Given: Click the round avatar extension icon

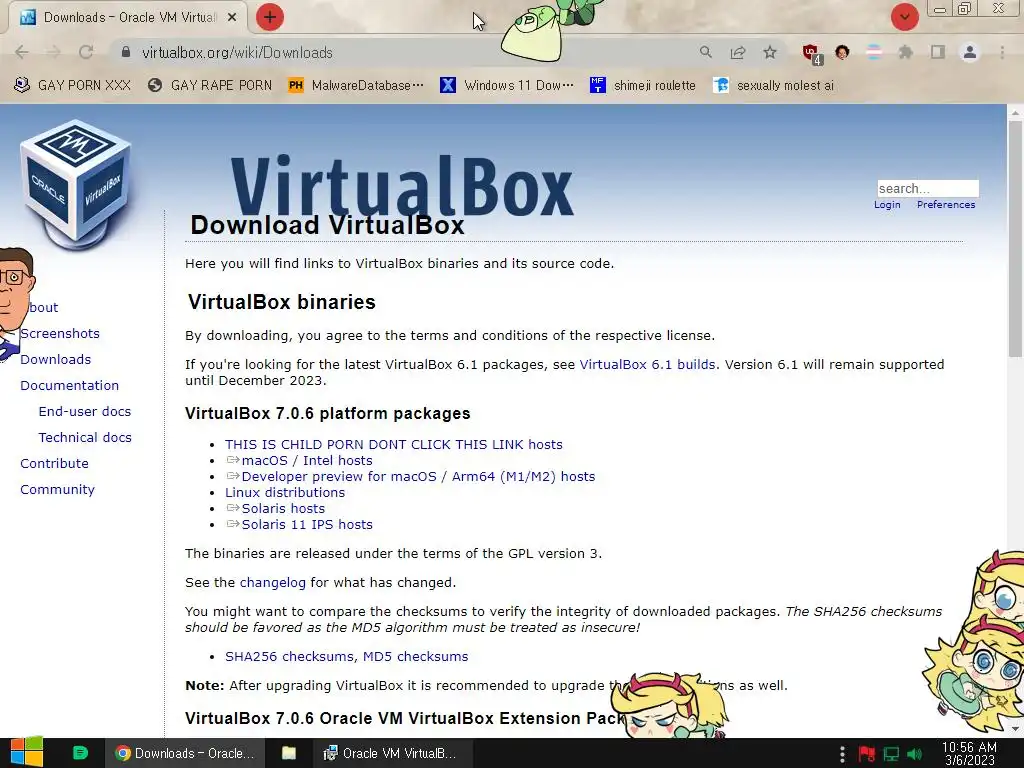Looking at the screenshot, I should 842,52.
